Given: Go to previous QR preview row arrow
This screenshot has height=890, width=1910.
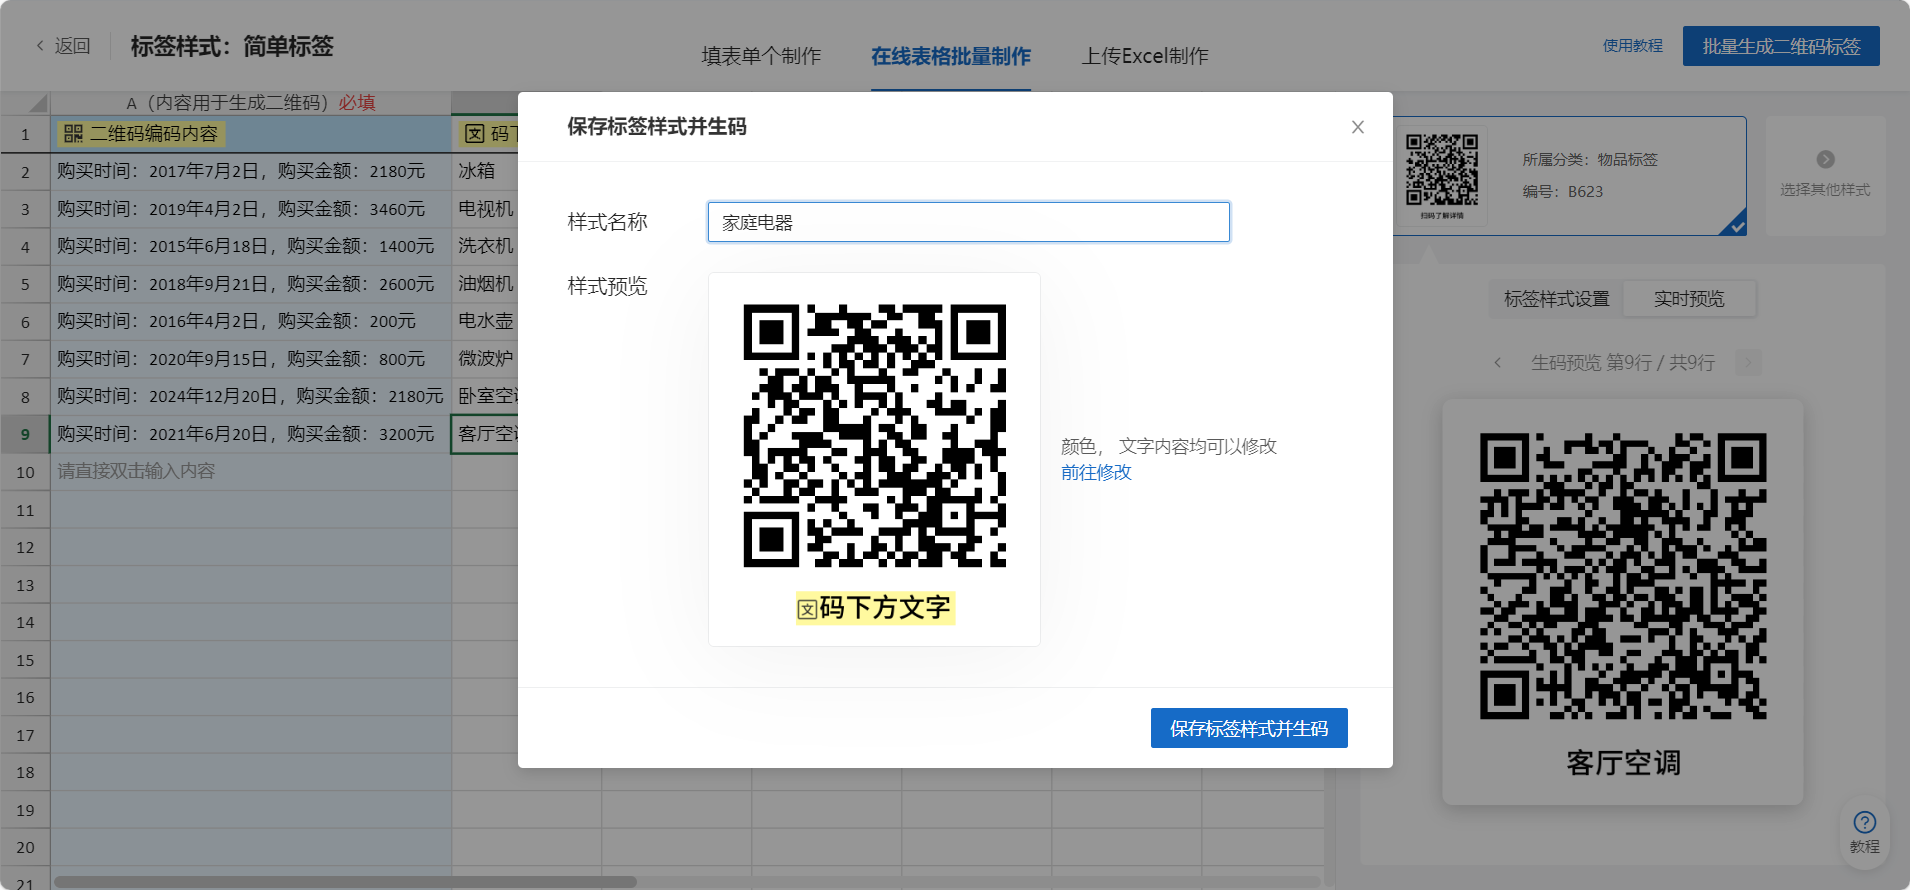Looking at the screenshot, I should pos(1497,363).
